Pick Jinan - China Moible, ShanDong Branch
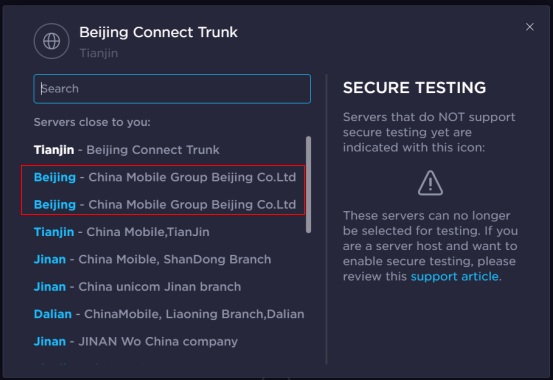The height and width of the screenshot is (380, 553). (152, 259)
